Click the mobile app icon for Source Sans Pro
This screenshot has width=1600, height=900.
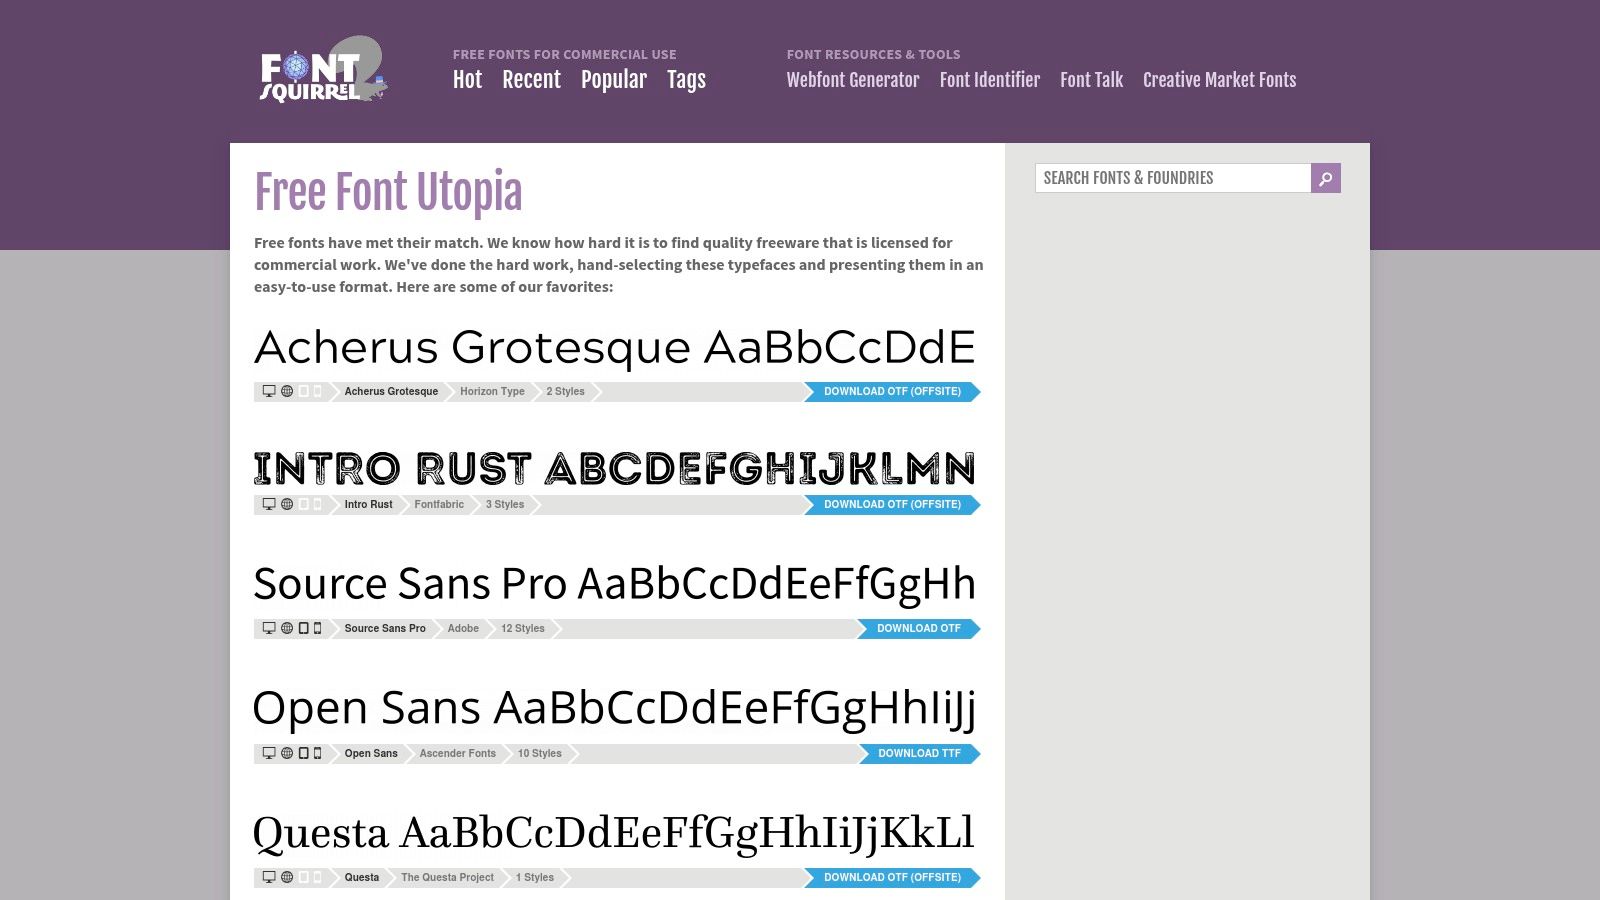point(317,629)
